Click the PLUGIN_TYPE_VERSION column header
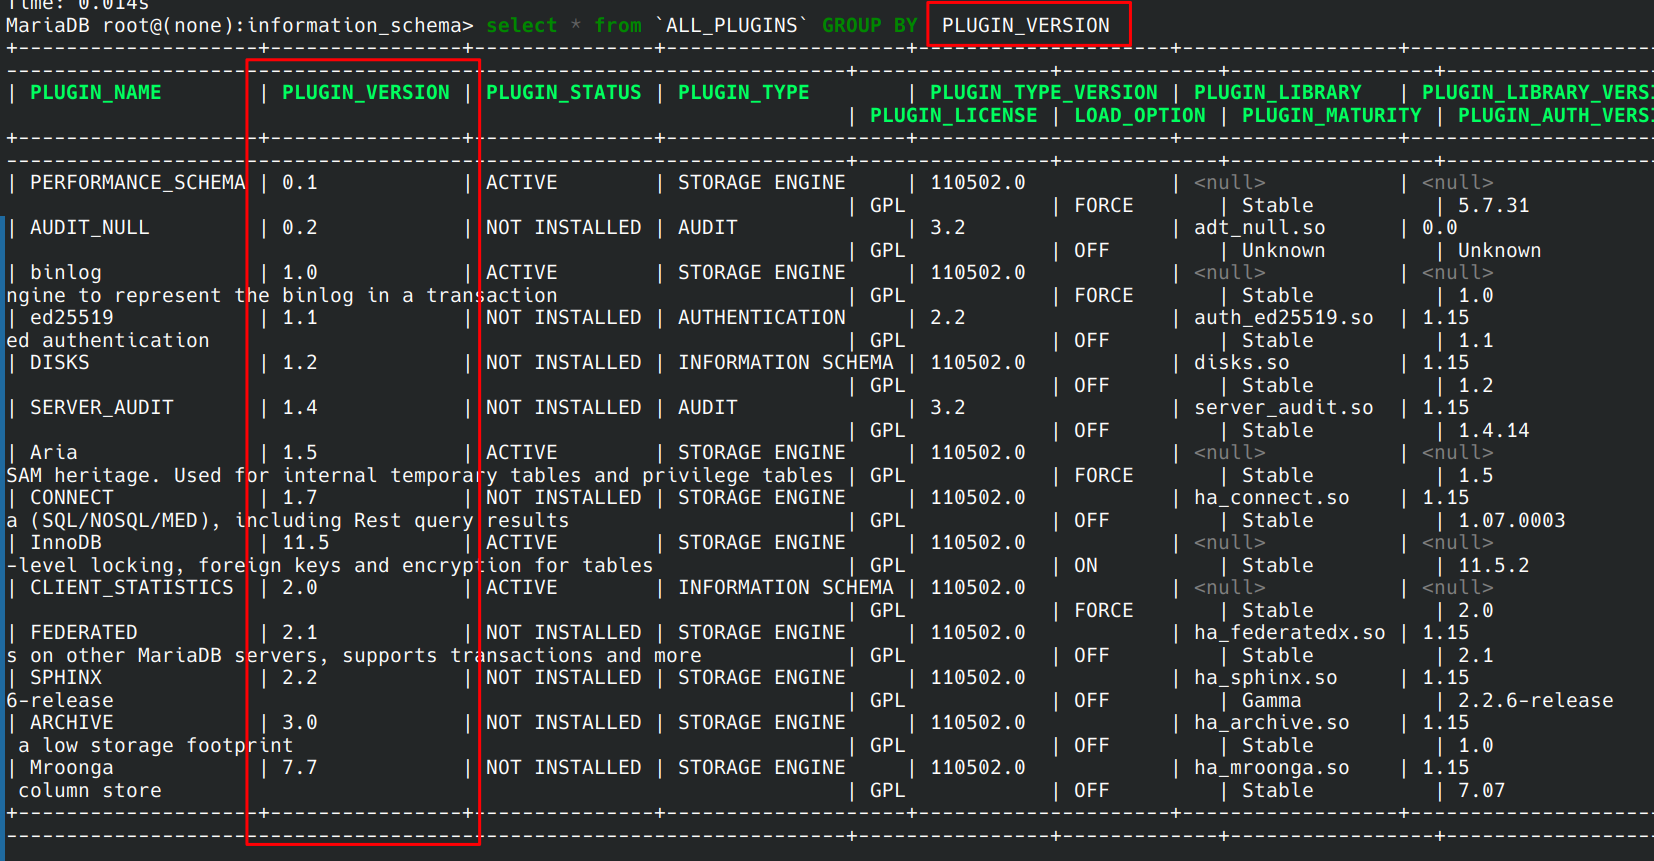The width and height of the screenshot is (1654, 861). coord(1044,93)
